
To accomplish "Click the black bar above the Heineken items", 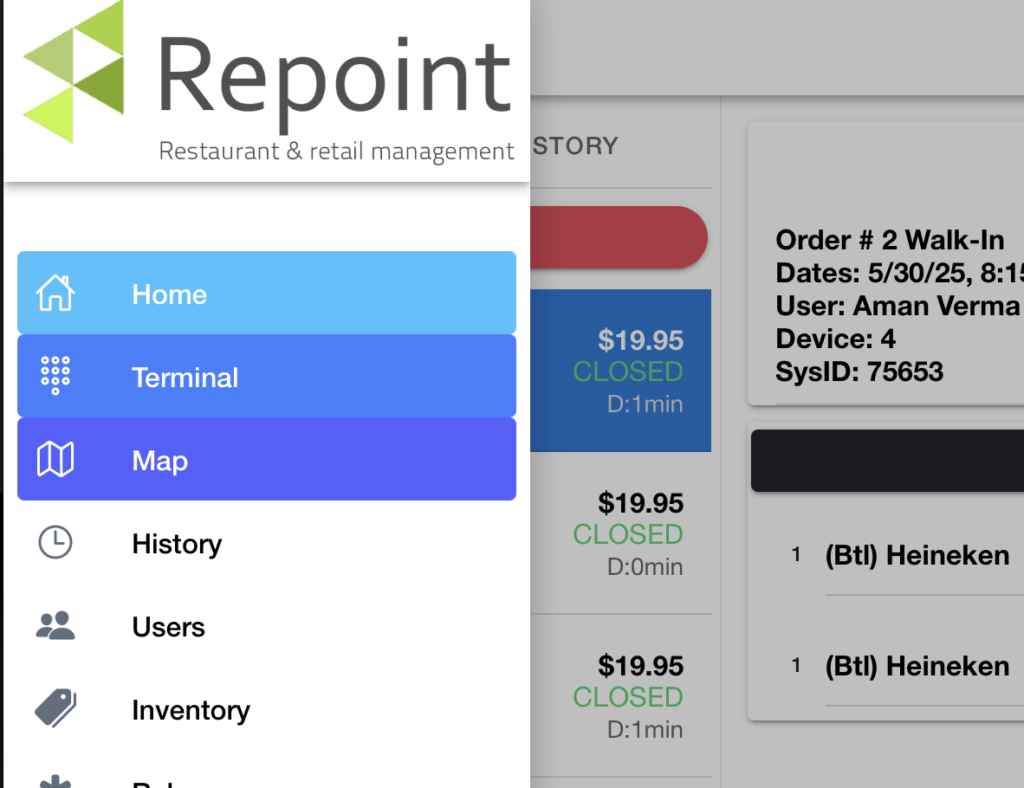I will (x=888, y=460).
